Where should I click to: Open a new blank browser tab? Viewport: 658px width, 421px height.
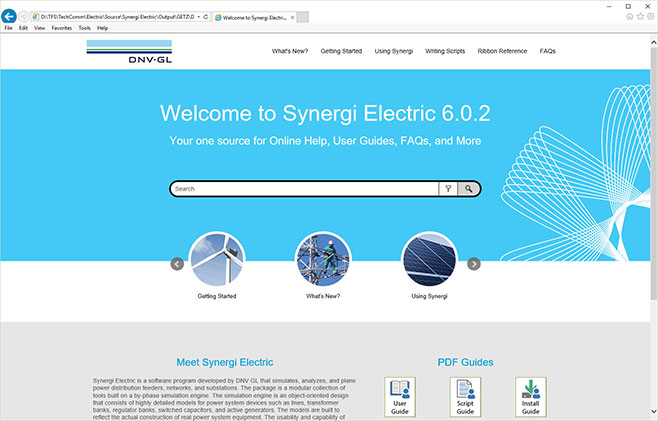[303, 17]
